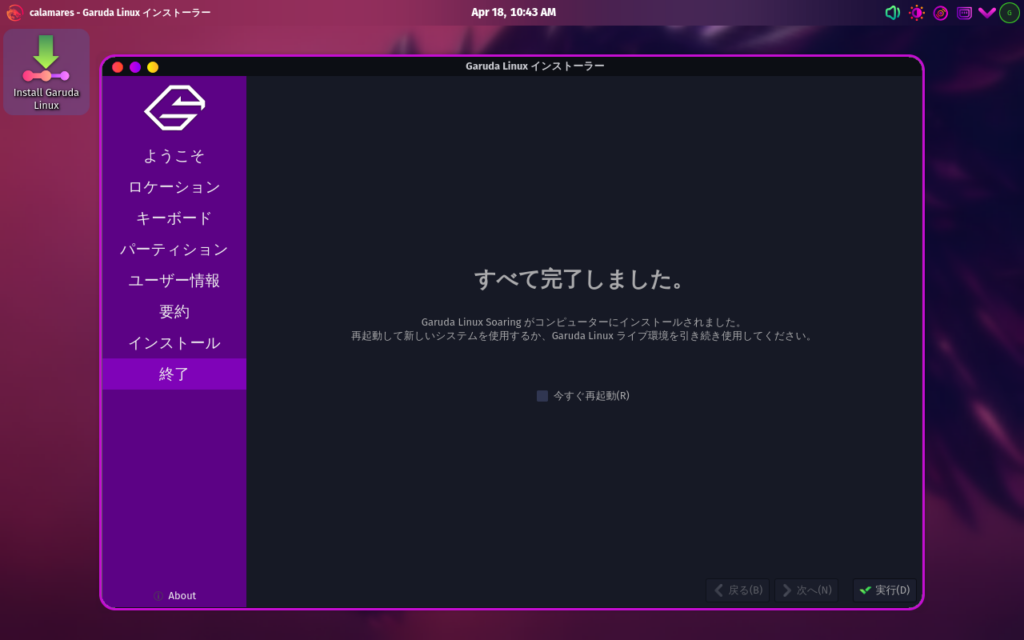
Task: Click the calamares app icon in top bar
Action: (x=14, y=13)
